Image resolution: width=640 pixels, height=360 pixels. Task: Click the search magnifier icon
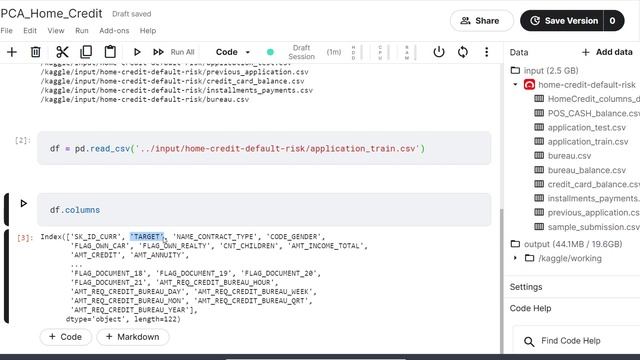click(529, 341)
